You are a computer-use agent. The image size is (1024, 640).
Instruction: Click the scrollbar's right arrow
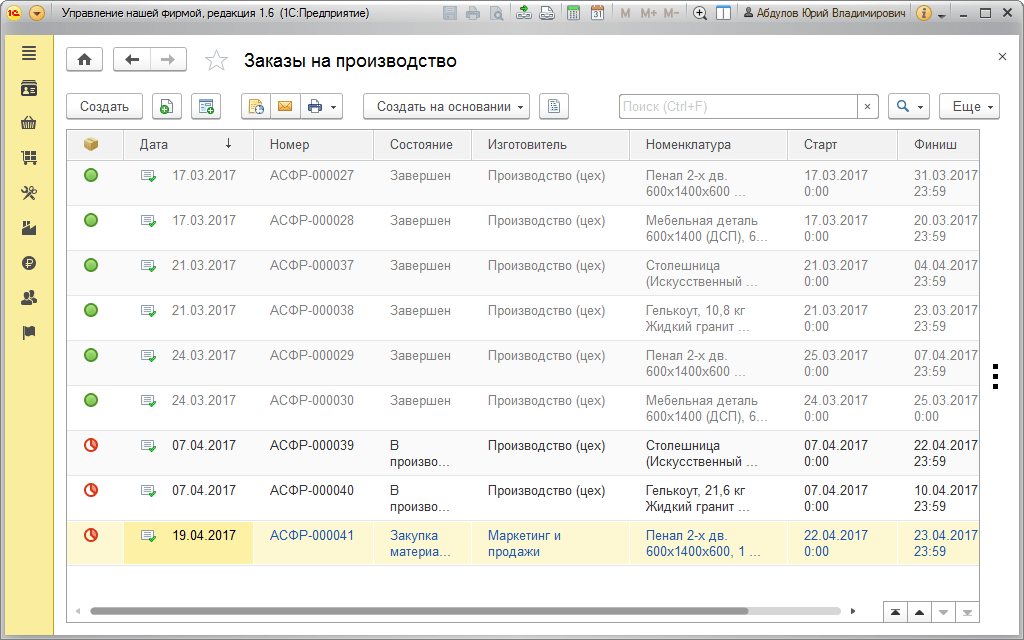[853, 611]
